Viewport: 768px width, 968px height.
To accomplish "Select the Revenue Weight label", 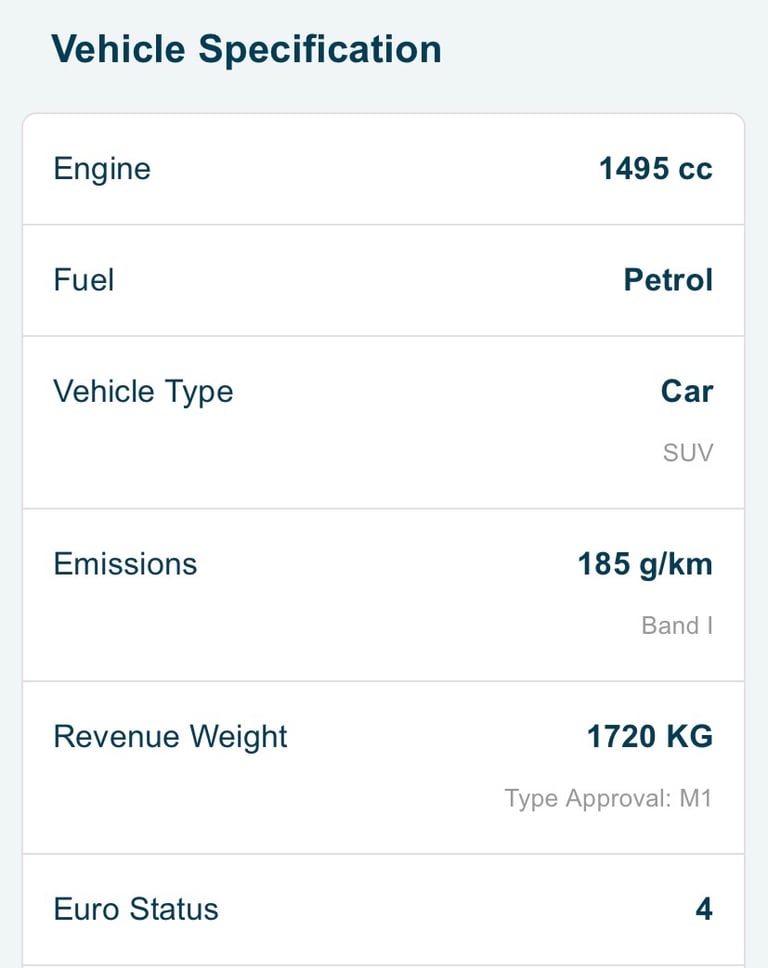I will coord(170,736).
